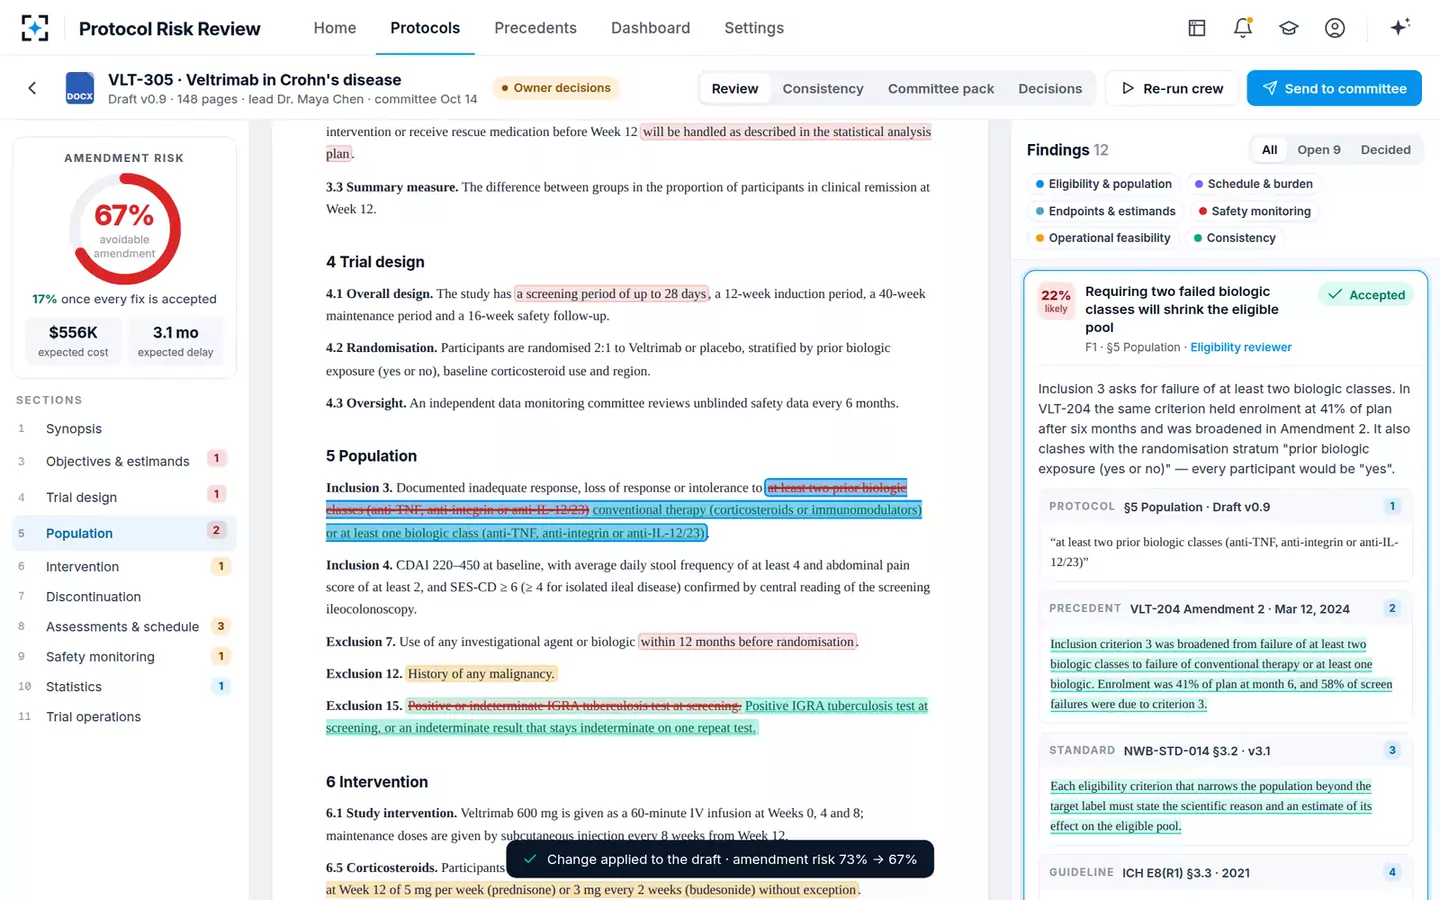Open the notifications bell
Viewport: 1440px width, 900px height.
[1243, 28]
